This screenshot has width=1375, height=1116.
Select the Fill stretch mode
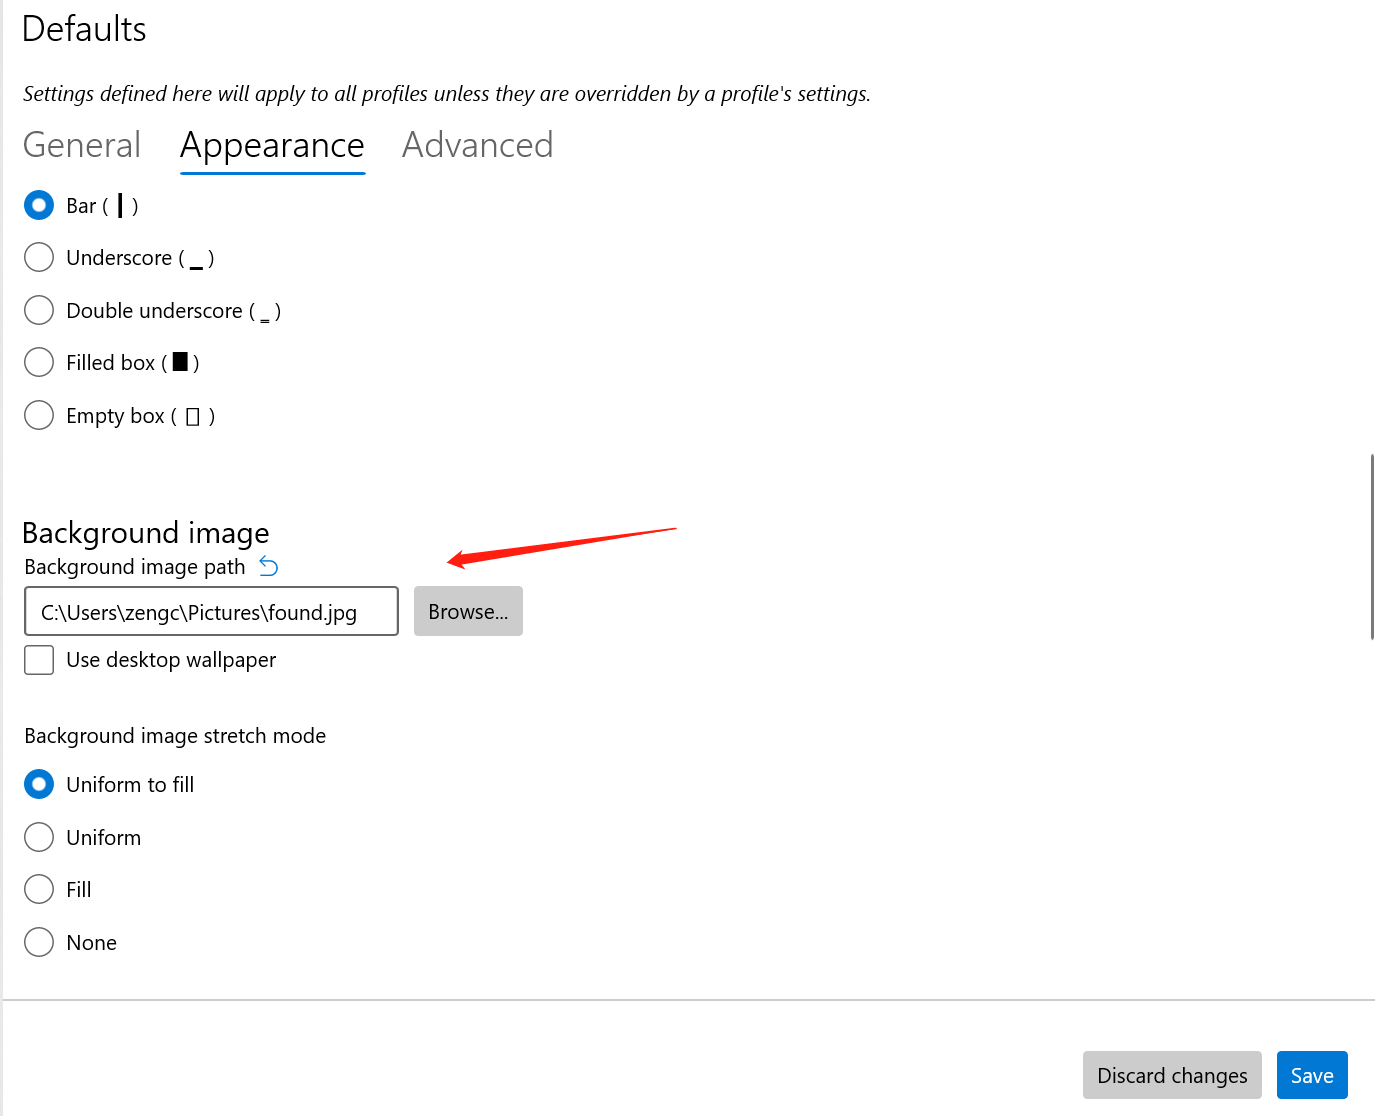[38, 889]
